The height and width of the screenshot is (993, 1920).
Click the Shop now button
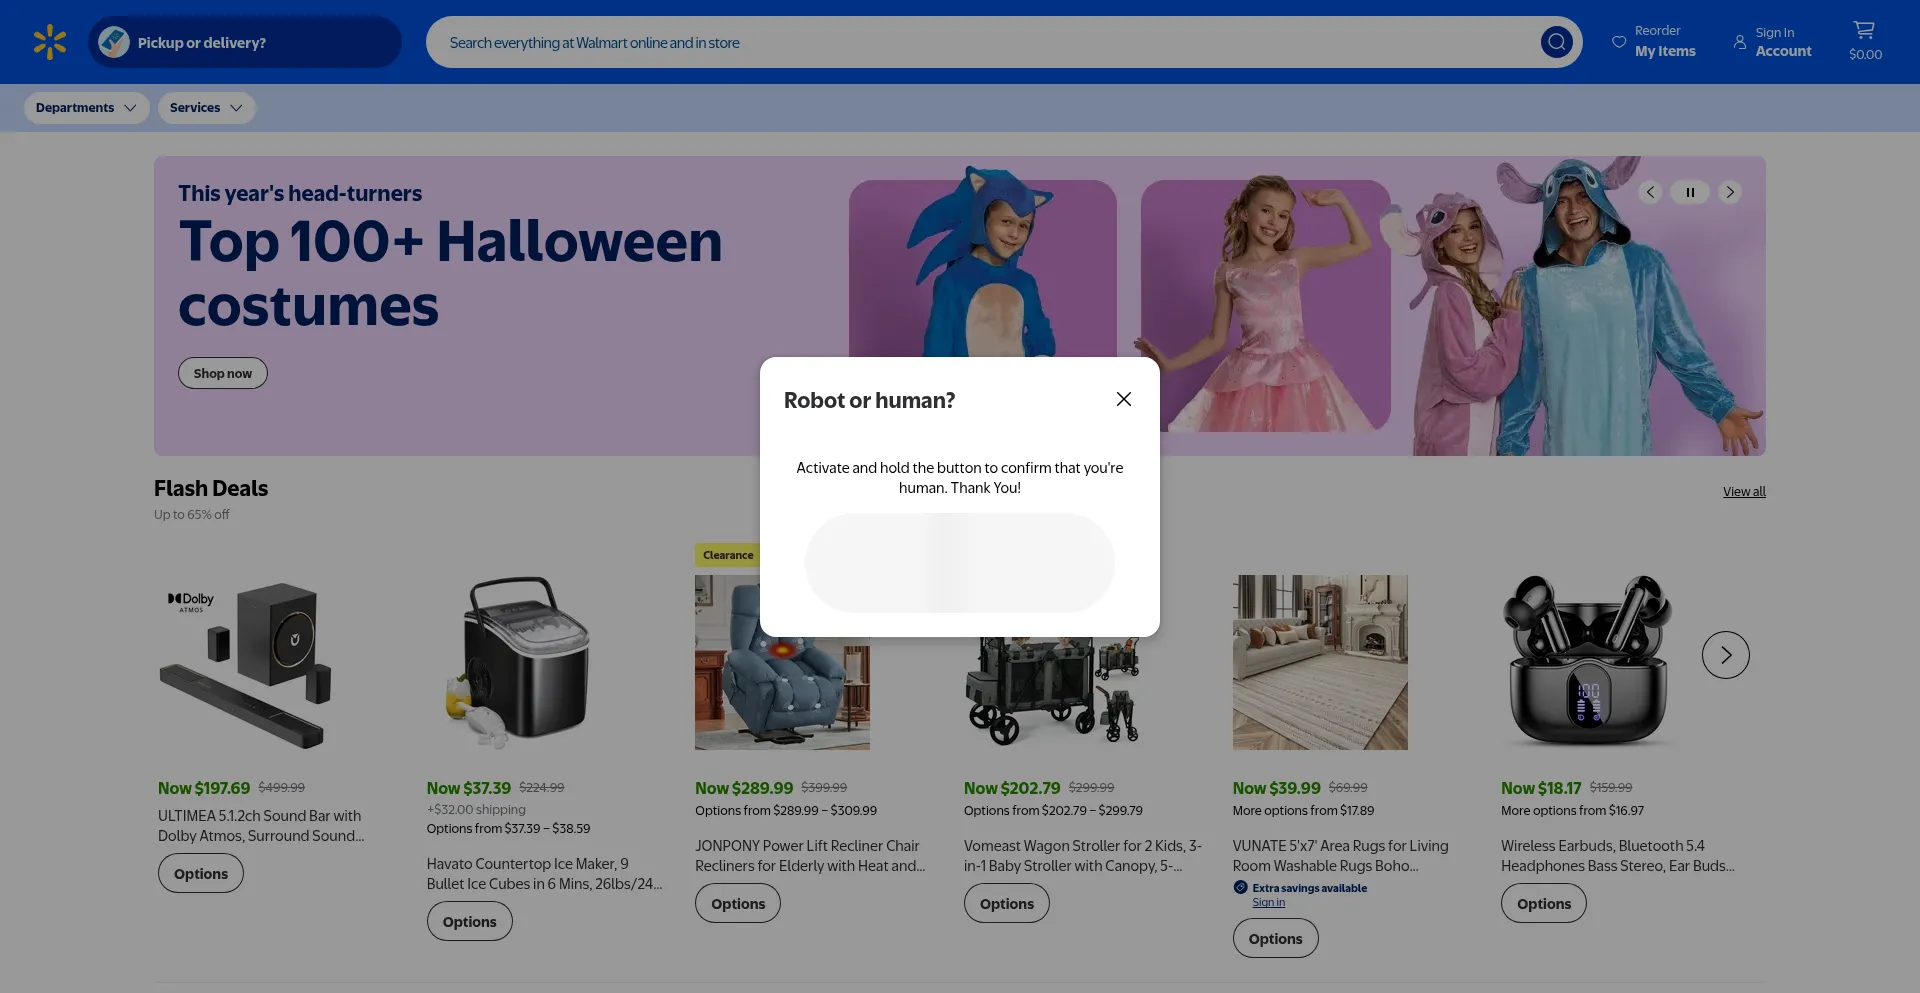pos(223,373)
